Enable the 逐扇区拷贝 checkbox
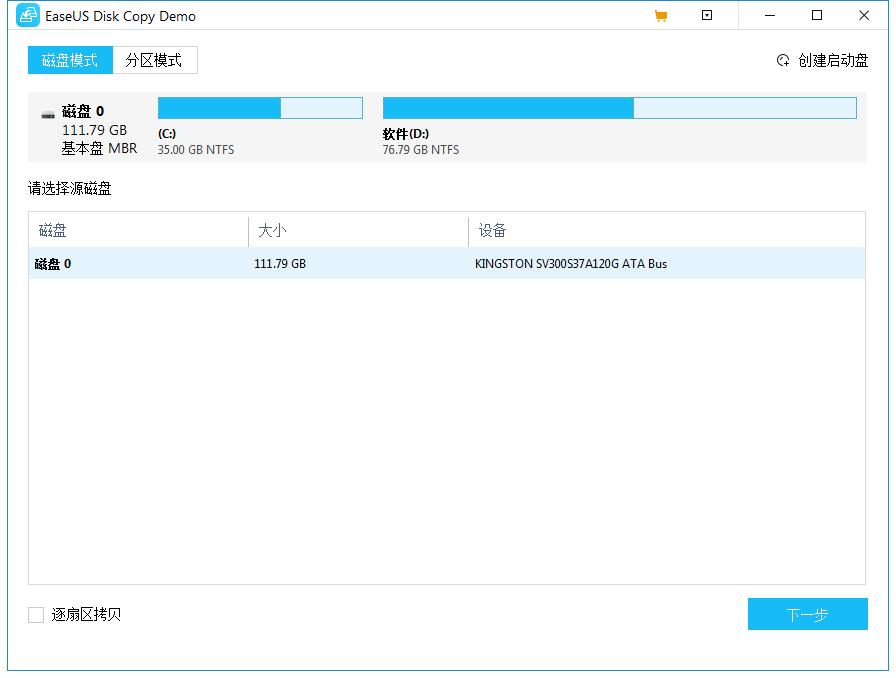896x678 pixels. tap(36, 615)
